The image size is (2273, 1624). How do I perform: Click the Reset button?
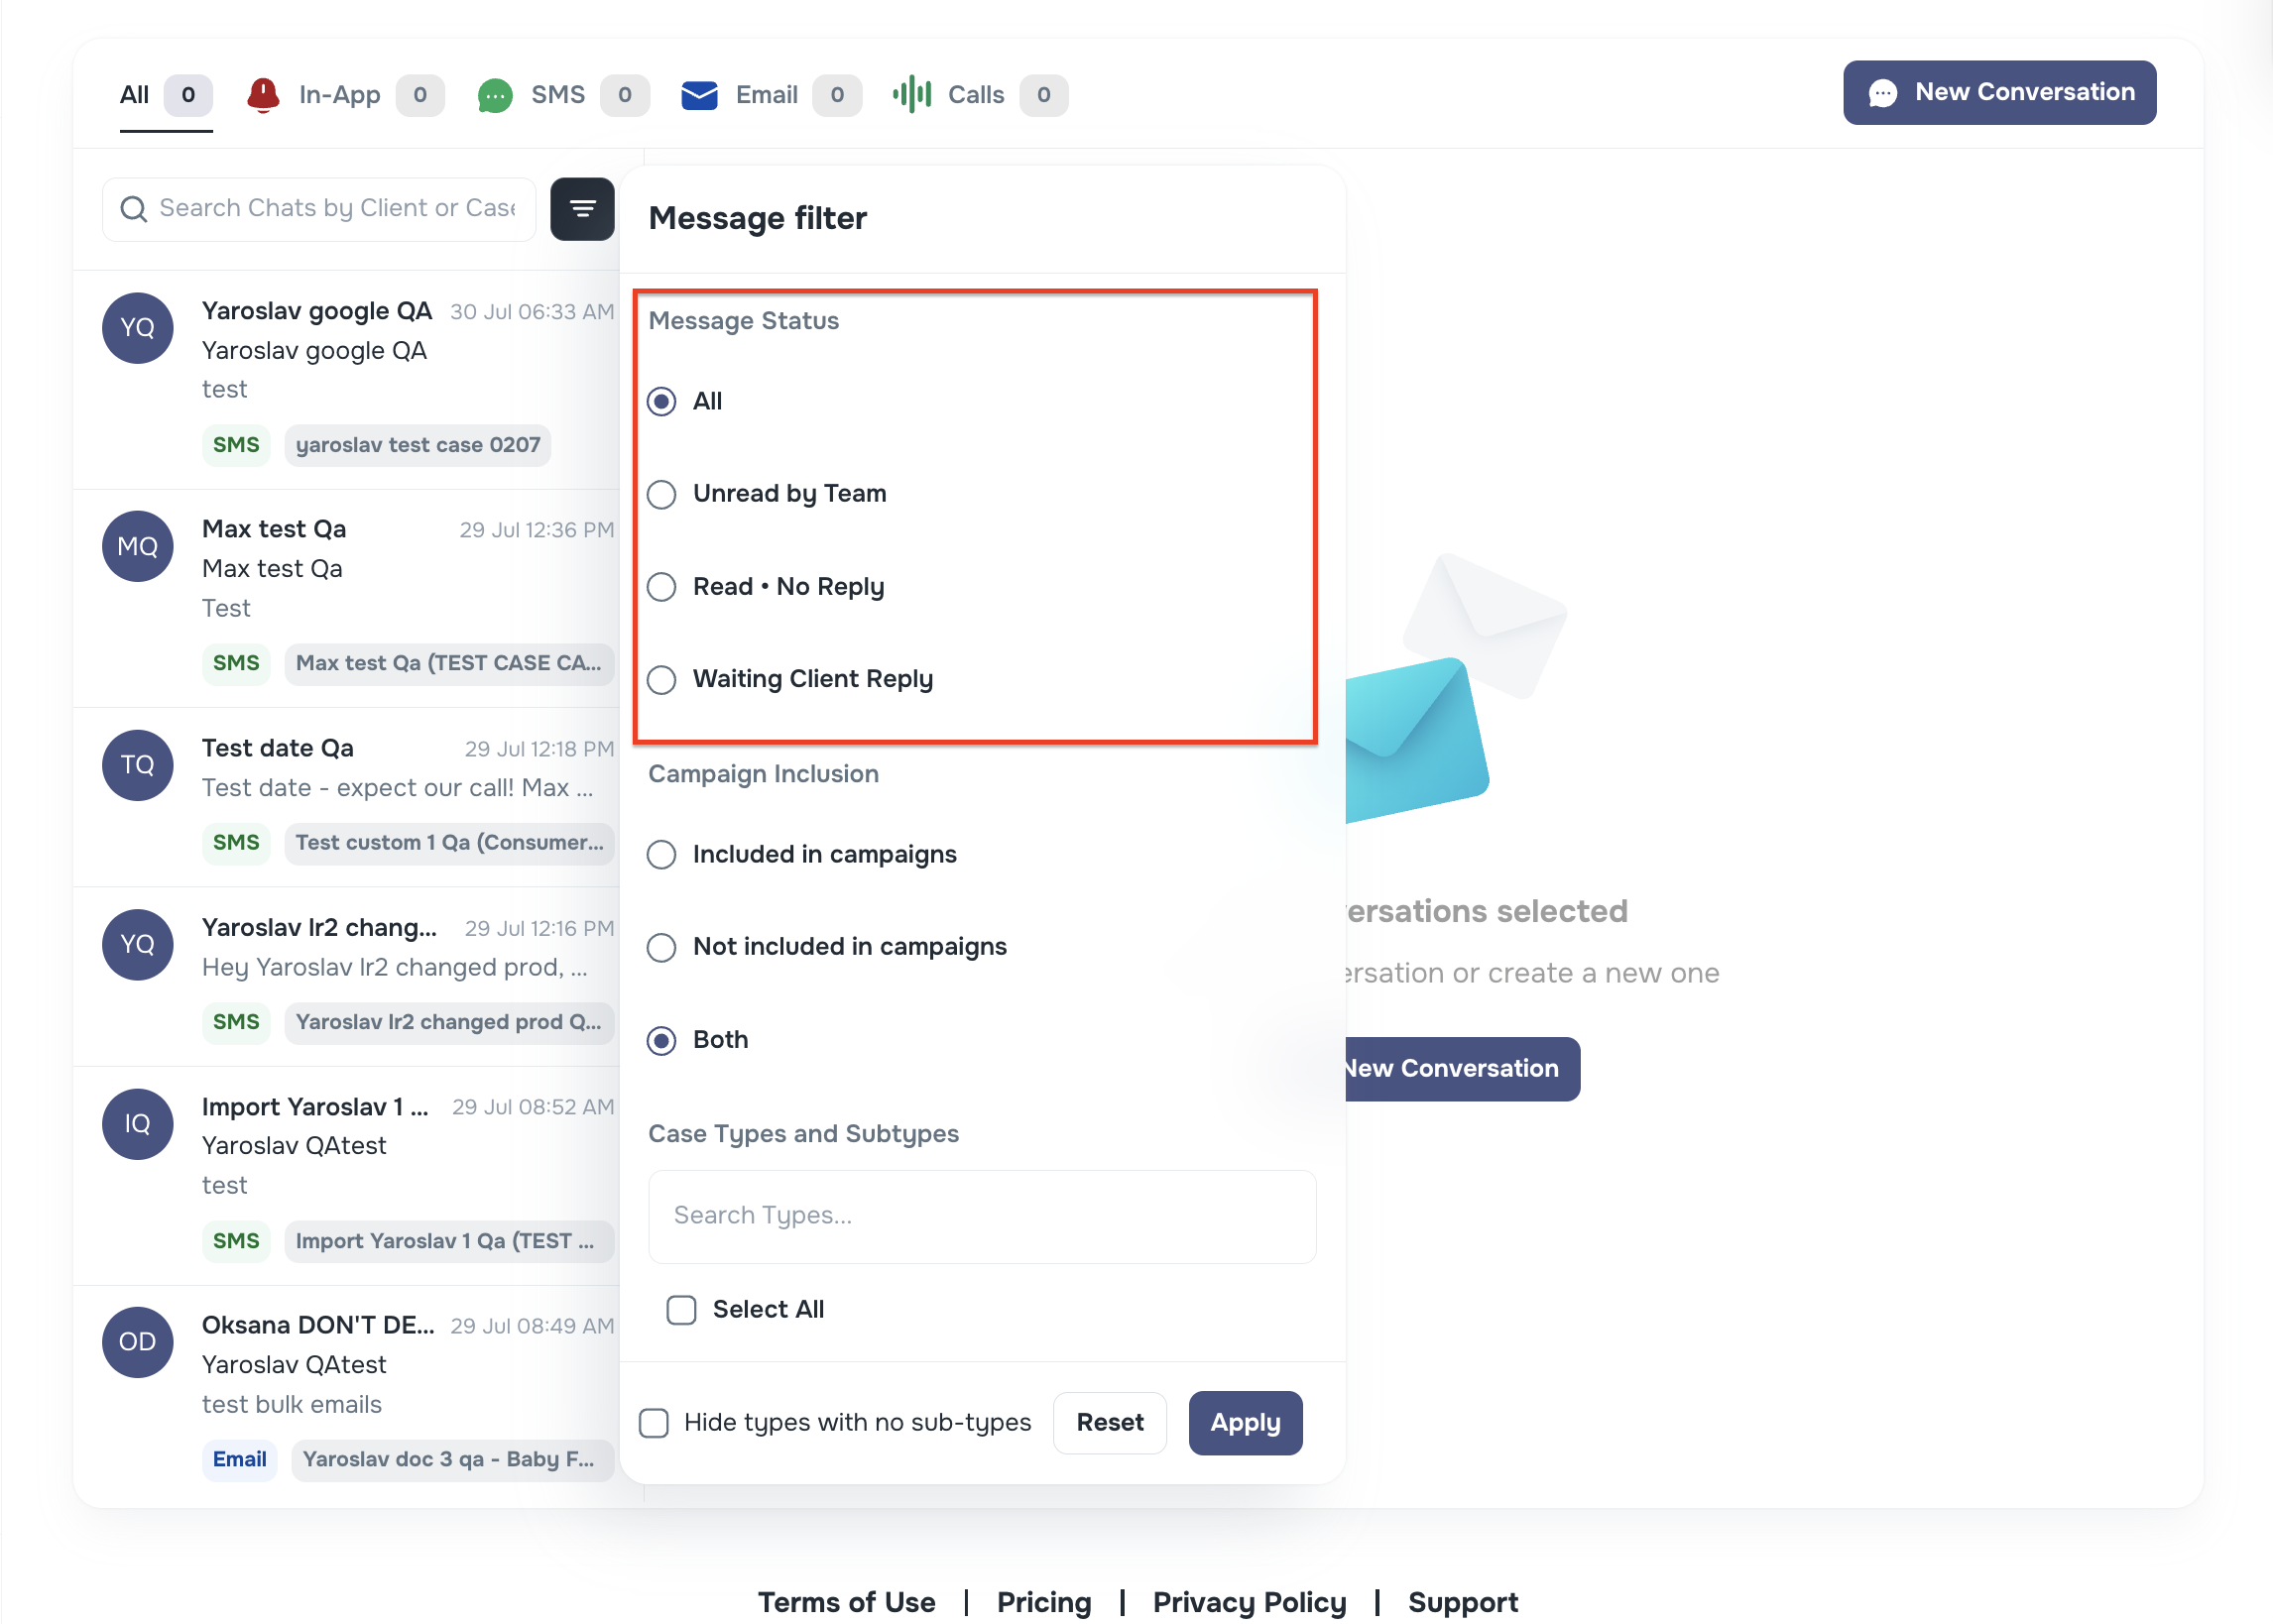click(1109, 1422)
